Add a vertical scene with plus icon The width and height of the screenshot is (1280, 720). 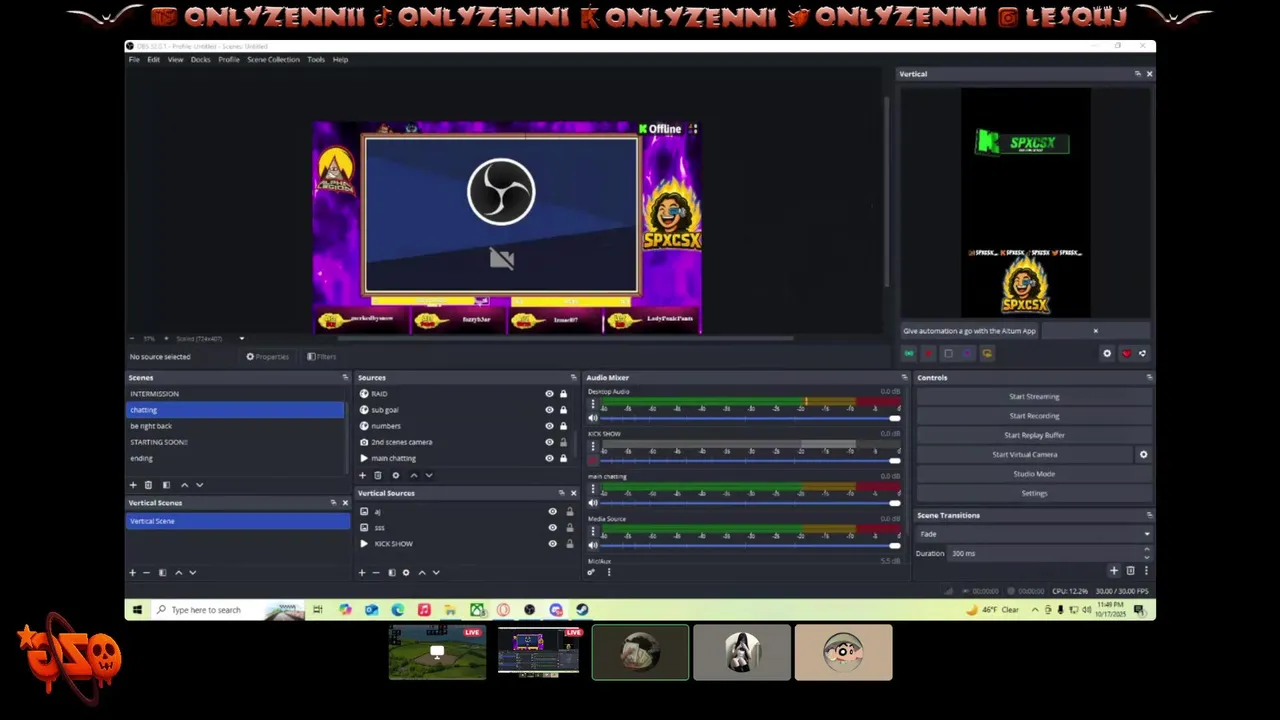[x=132, y=573]
